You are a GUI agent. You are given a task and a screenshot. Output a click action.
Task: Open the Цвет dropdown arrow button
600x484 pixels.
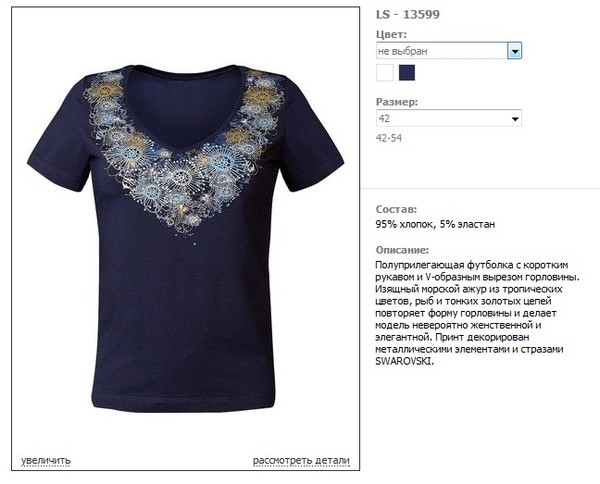[x=514, y=51]
